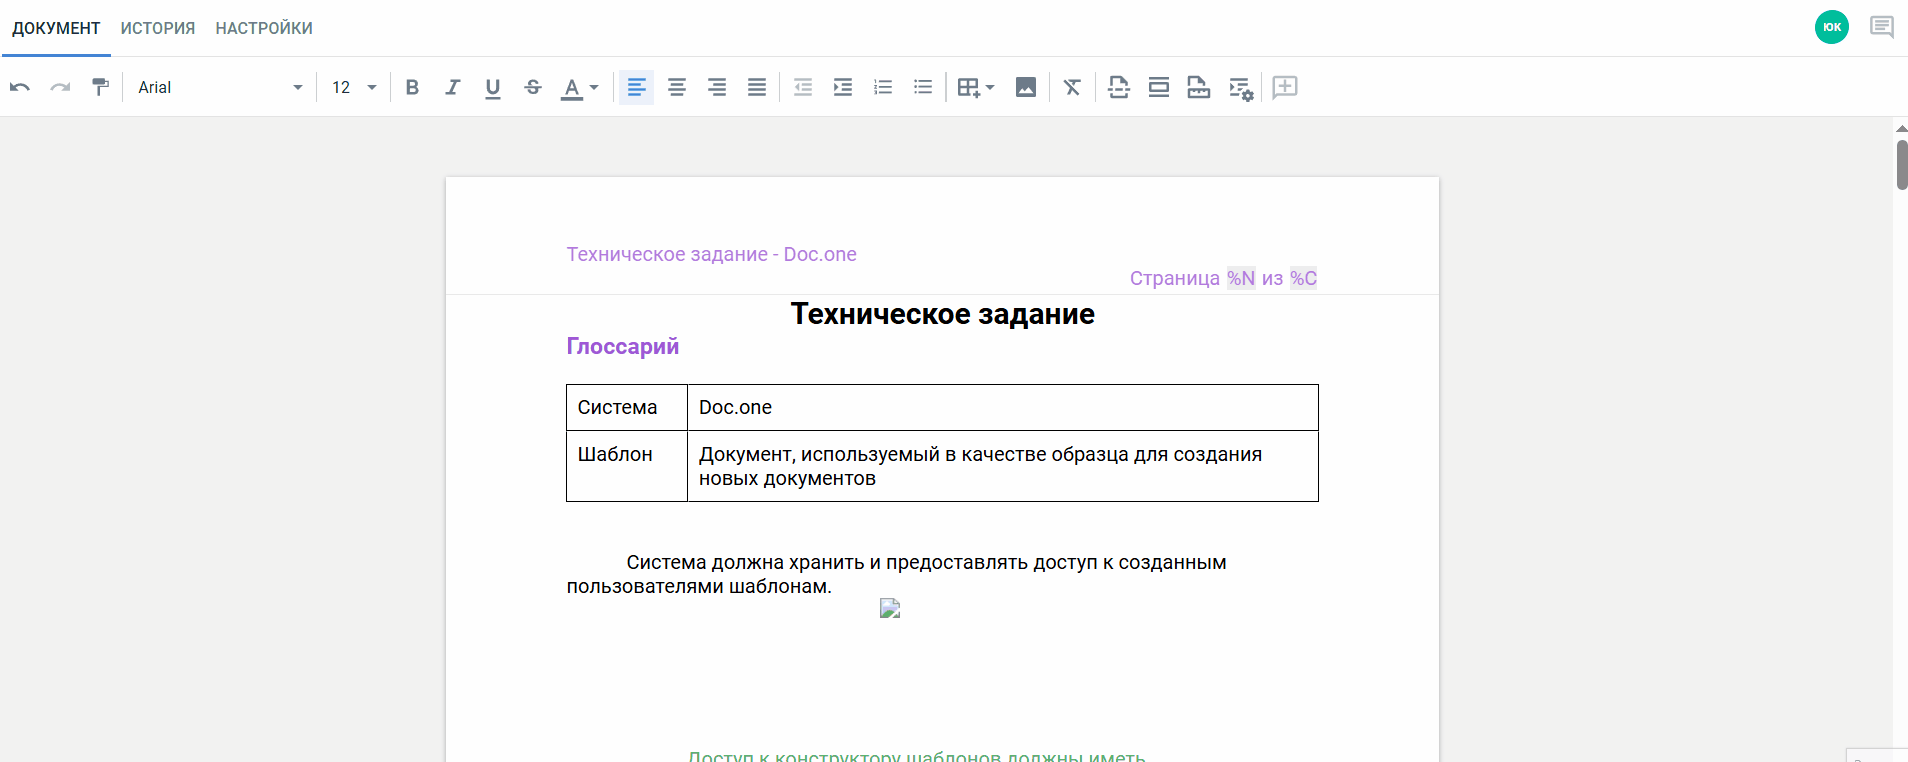The image size is (1908, 762).
Task: Click the Система table cell
Action: point(627,408)
